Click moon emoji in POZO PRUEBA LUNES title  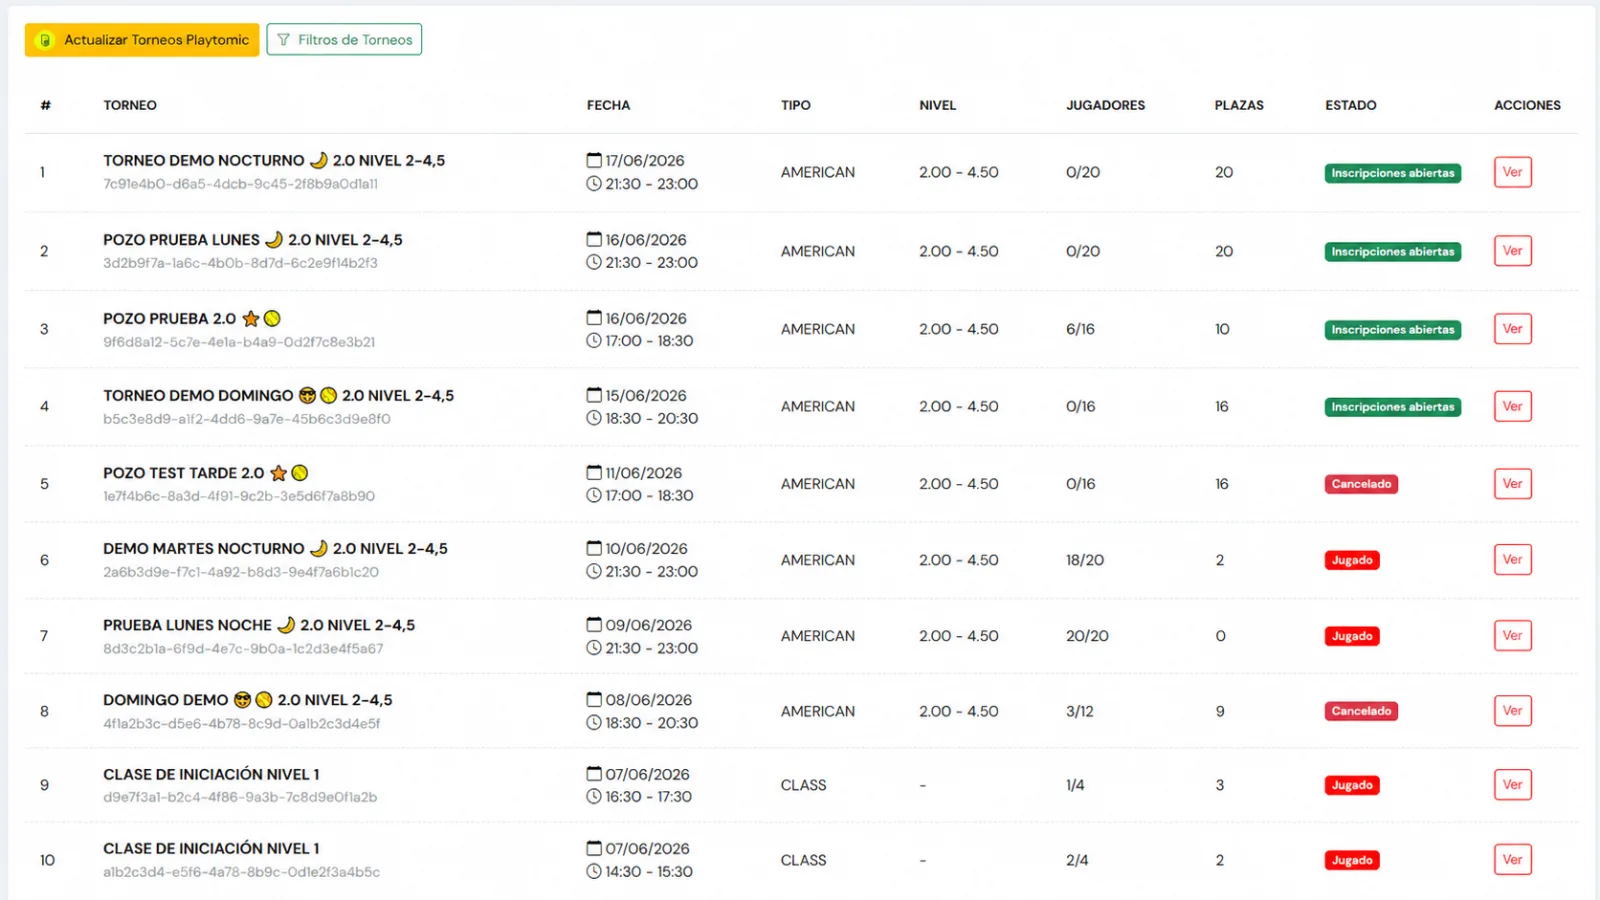274,240
